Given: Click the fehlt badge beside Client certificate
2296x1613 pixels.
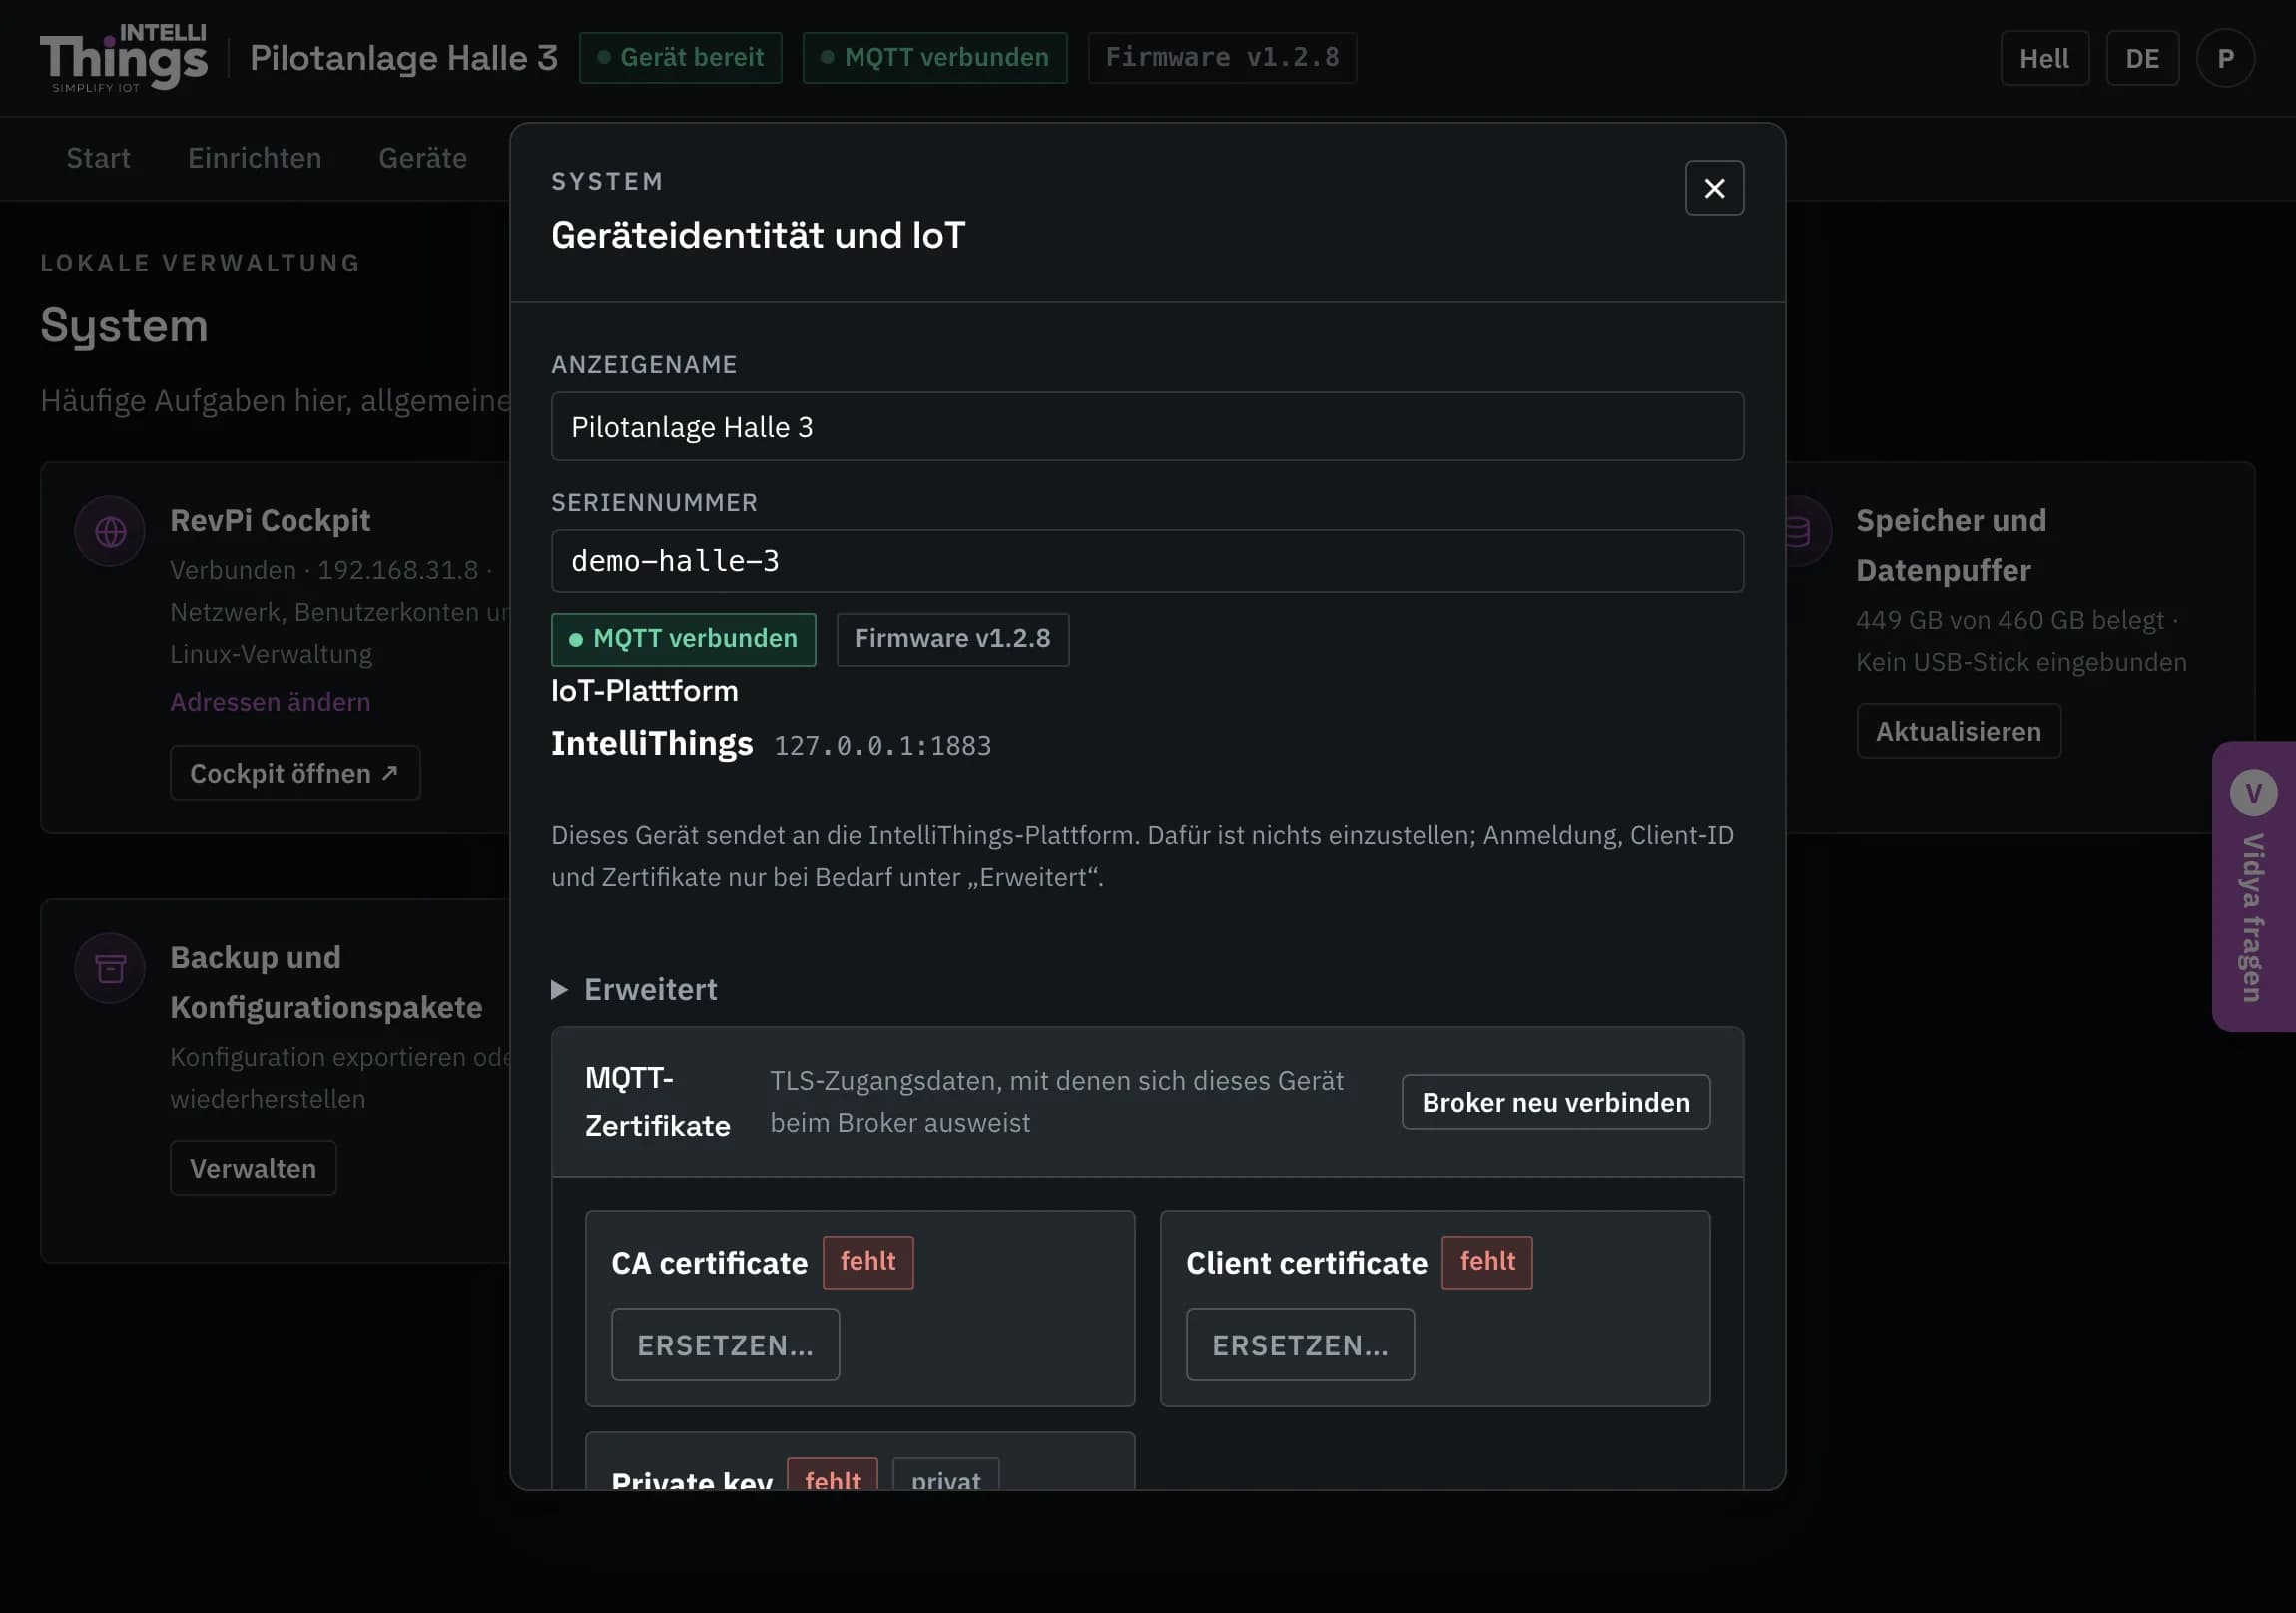Looking at the screenshot, I should tap(1487, 1262).
